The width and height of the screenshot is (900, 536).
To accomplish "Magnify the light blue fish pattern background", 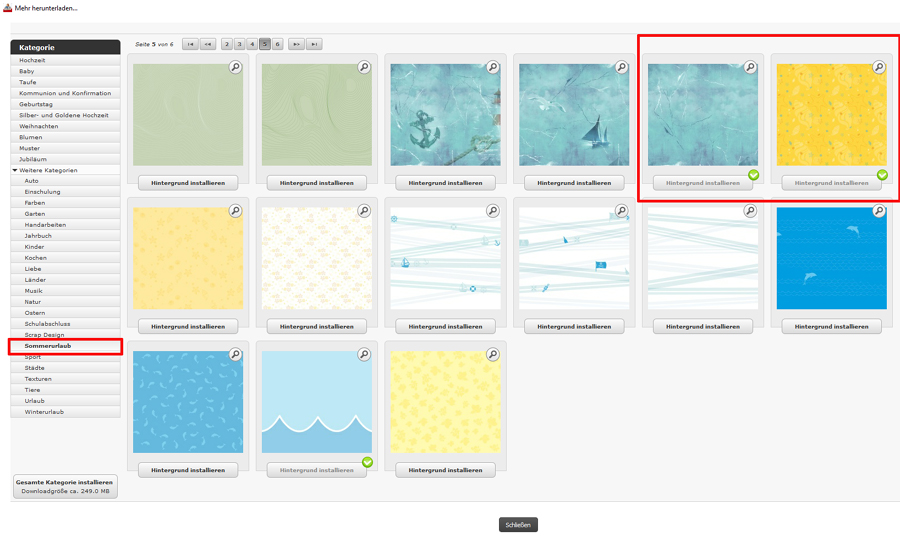I will 235,354.
